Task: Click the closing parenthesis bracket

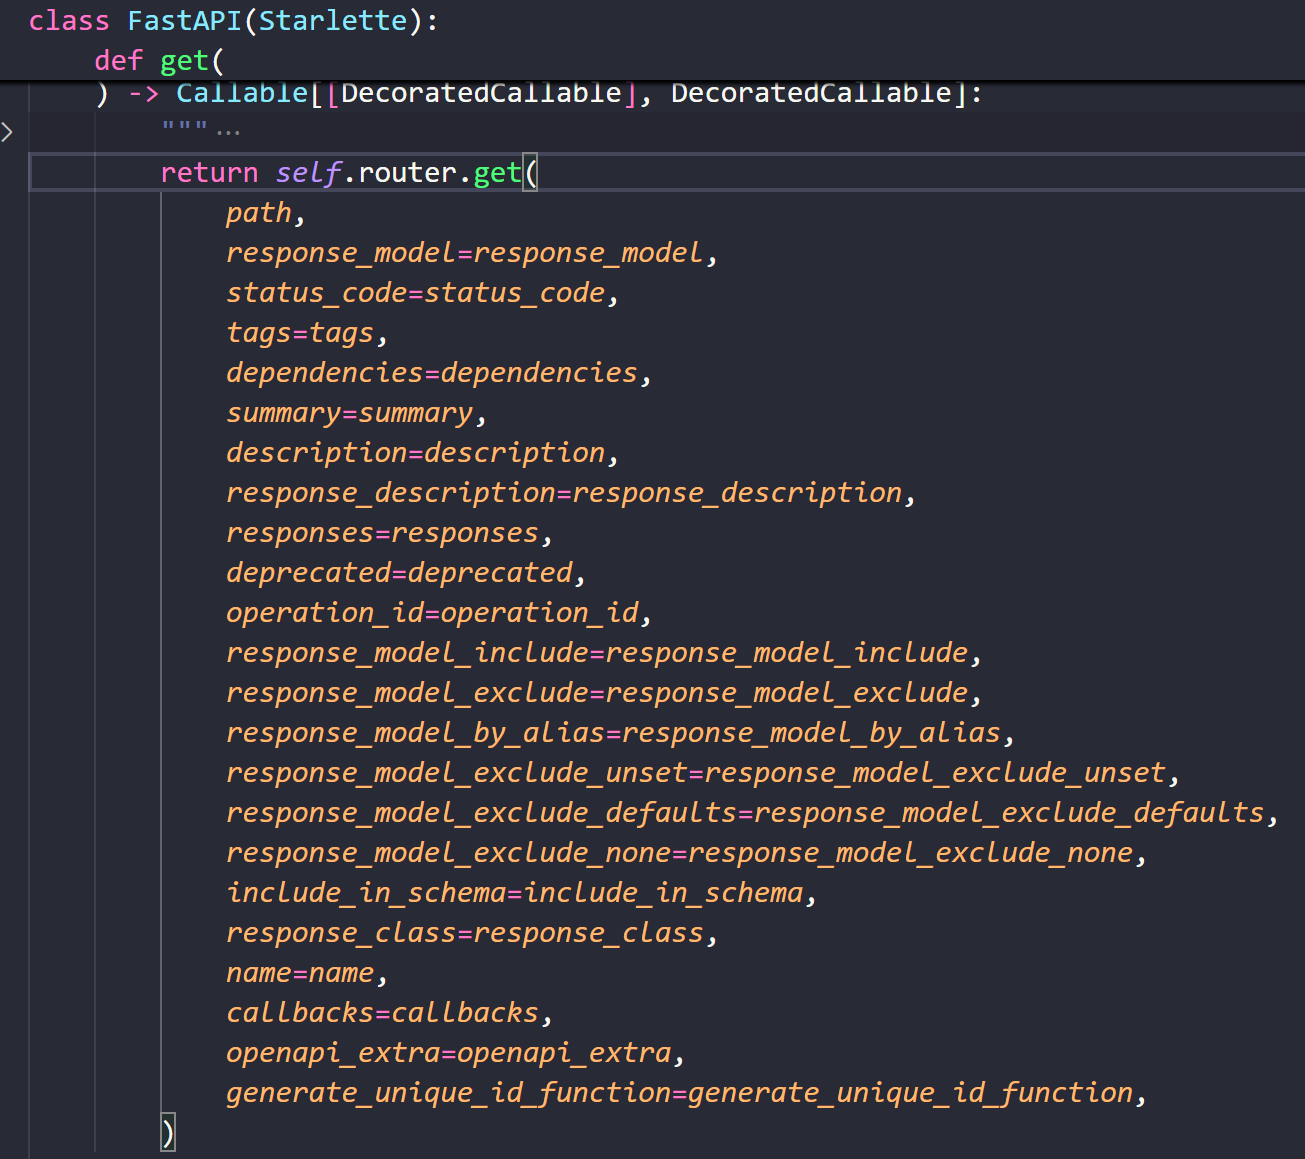Action: (168, 1132)
